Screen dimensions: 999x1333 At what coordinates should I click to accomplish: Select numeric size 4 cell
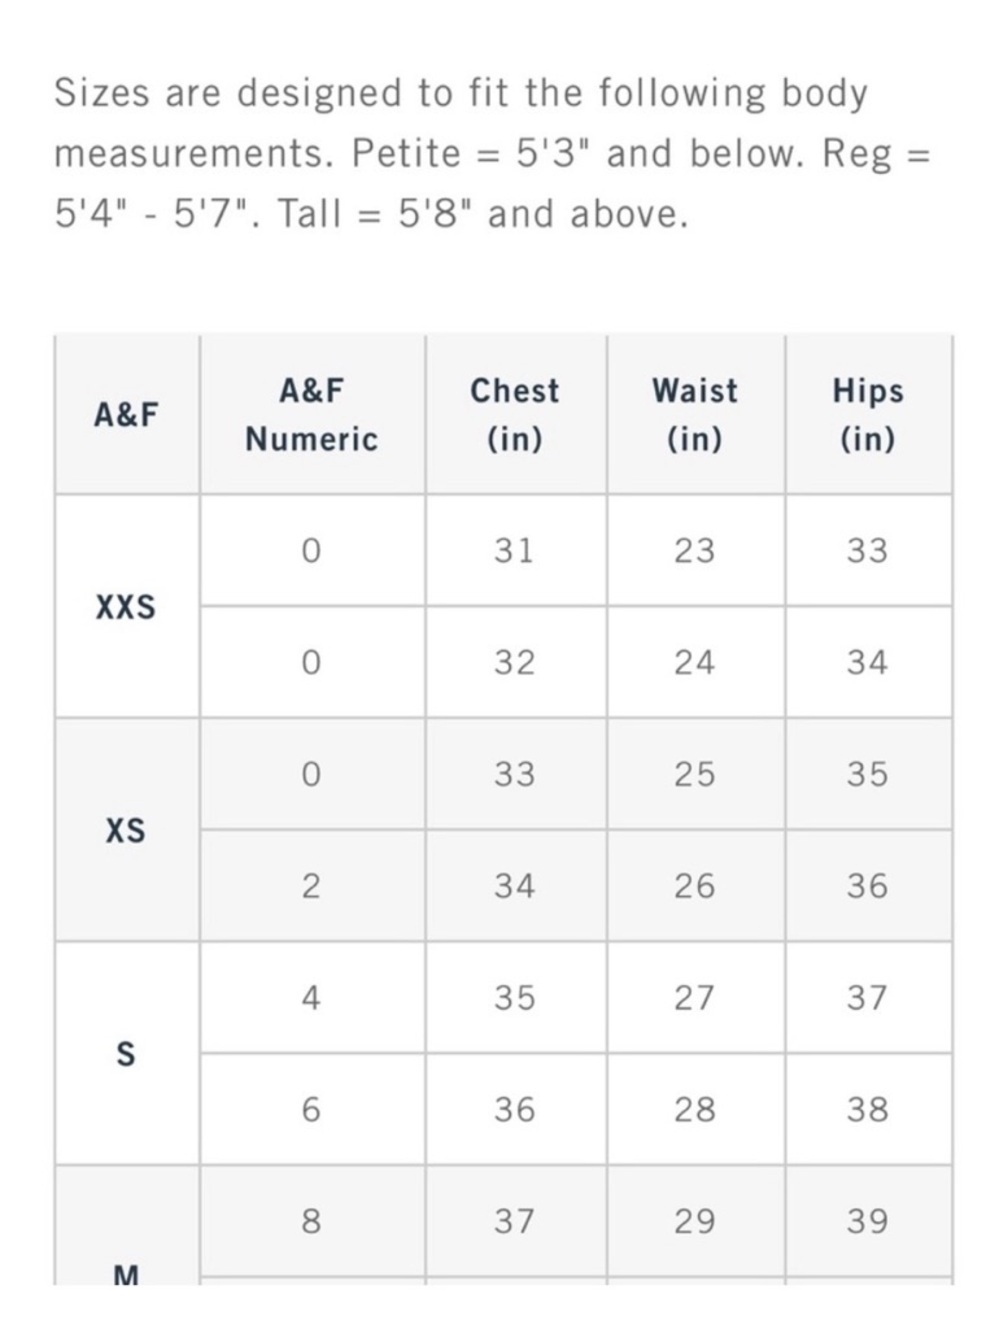point(312,998)
